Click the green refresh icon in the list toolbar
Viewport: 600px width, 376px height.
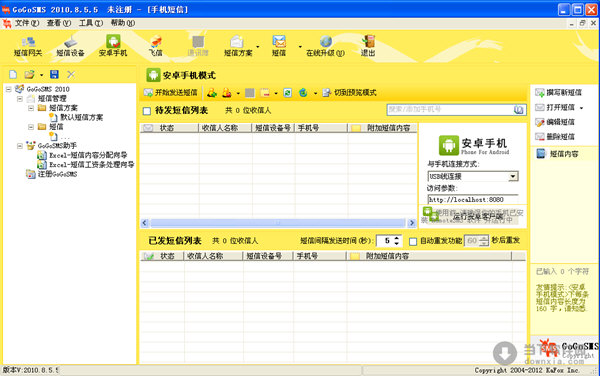287,93
